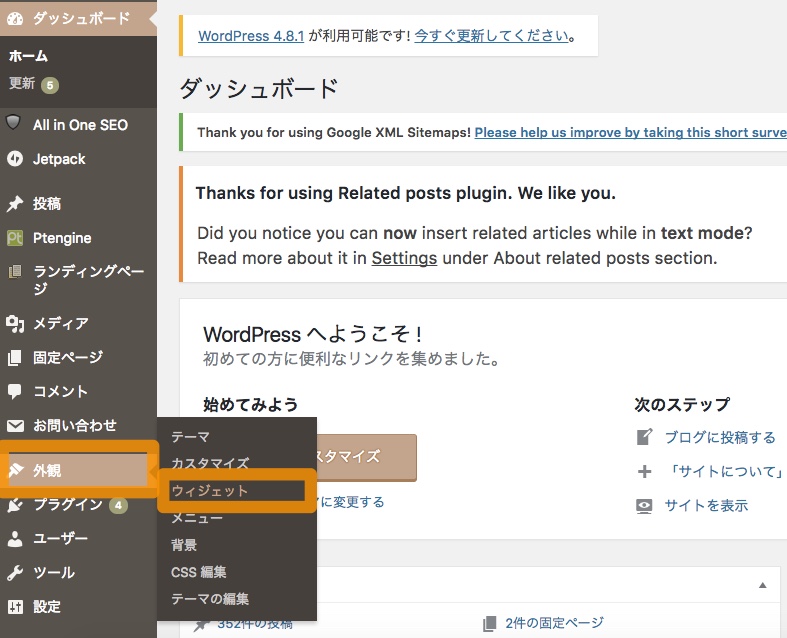Click the ブログに投稿する link

click(720, 437)
